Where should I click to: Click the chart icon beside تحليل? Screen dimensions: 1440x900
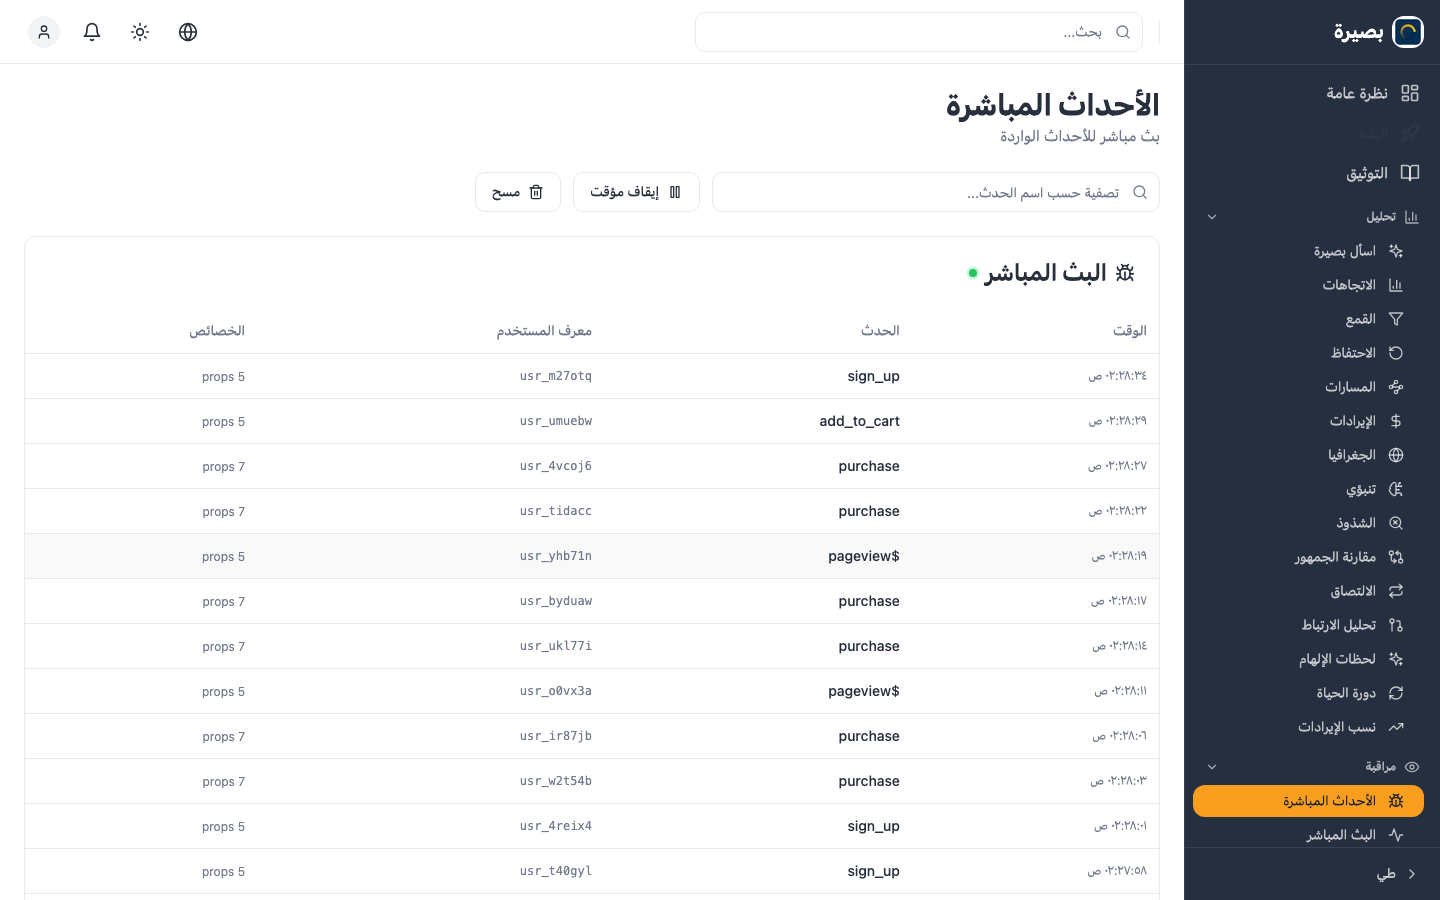[x=1412, y=217]
